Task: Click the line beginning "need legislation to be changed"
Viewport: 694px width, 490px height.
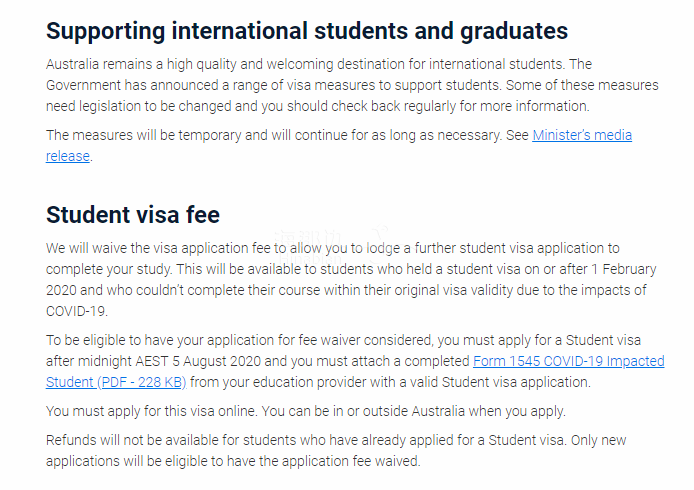Action: point(317,107)
